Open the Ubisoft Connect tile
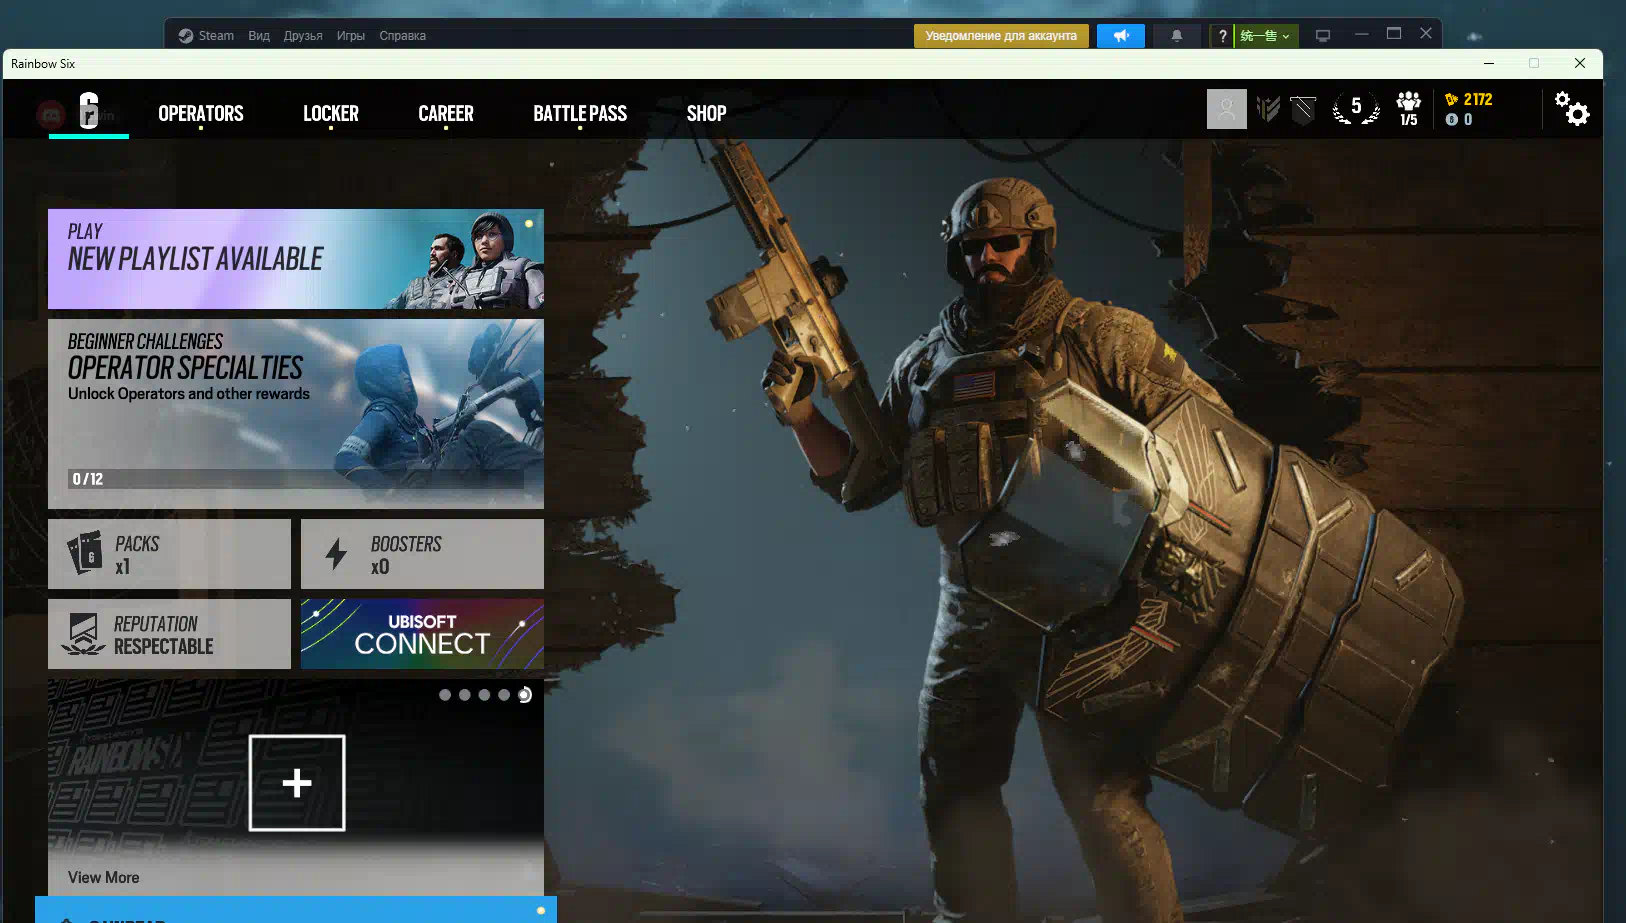 pyautogui.click(x=422, y=634)
